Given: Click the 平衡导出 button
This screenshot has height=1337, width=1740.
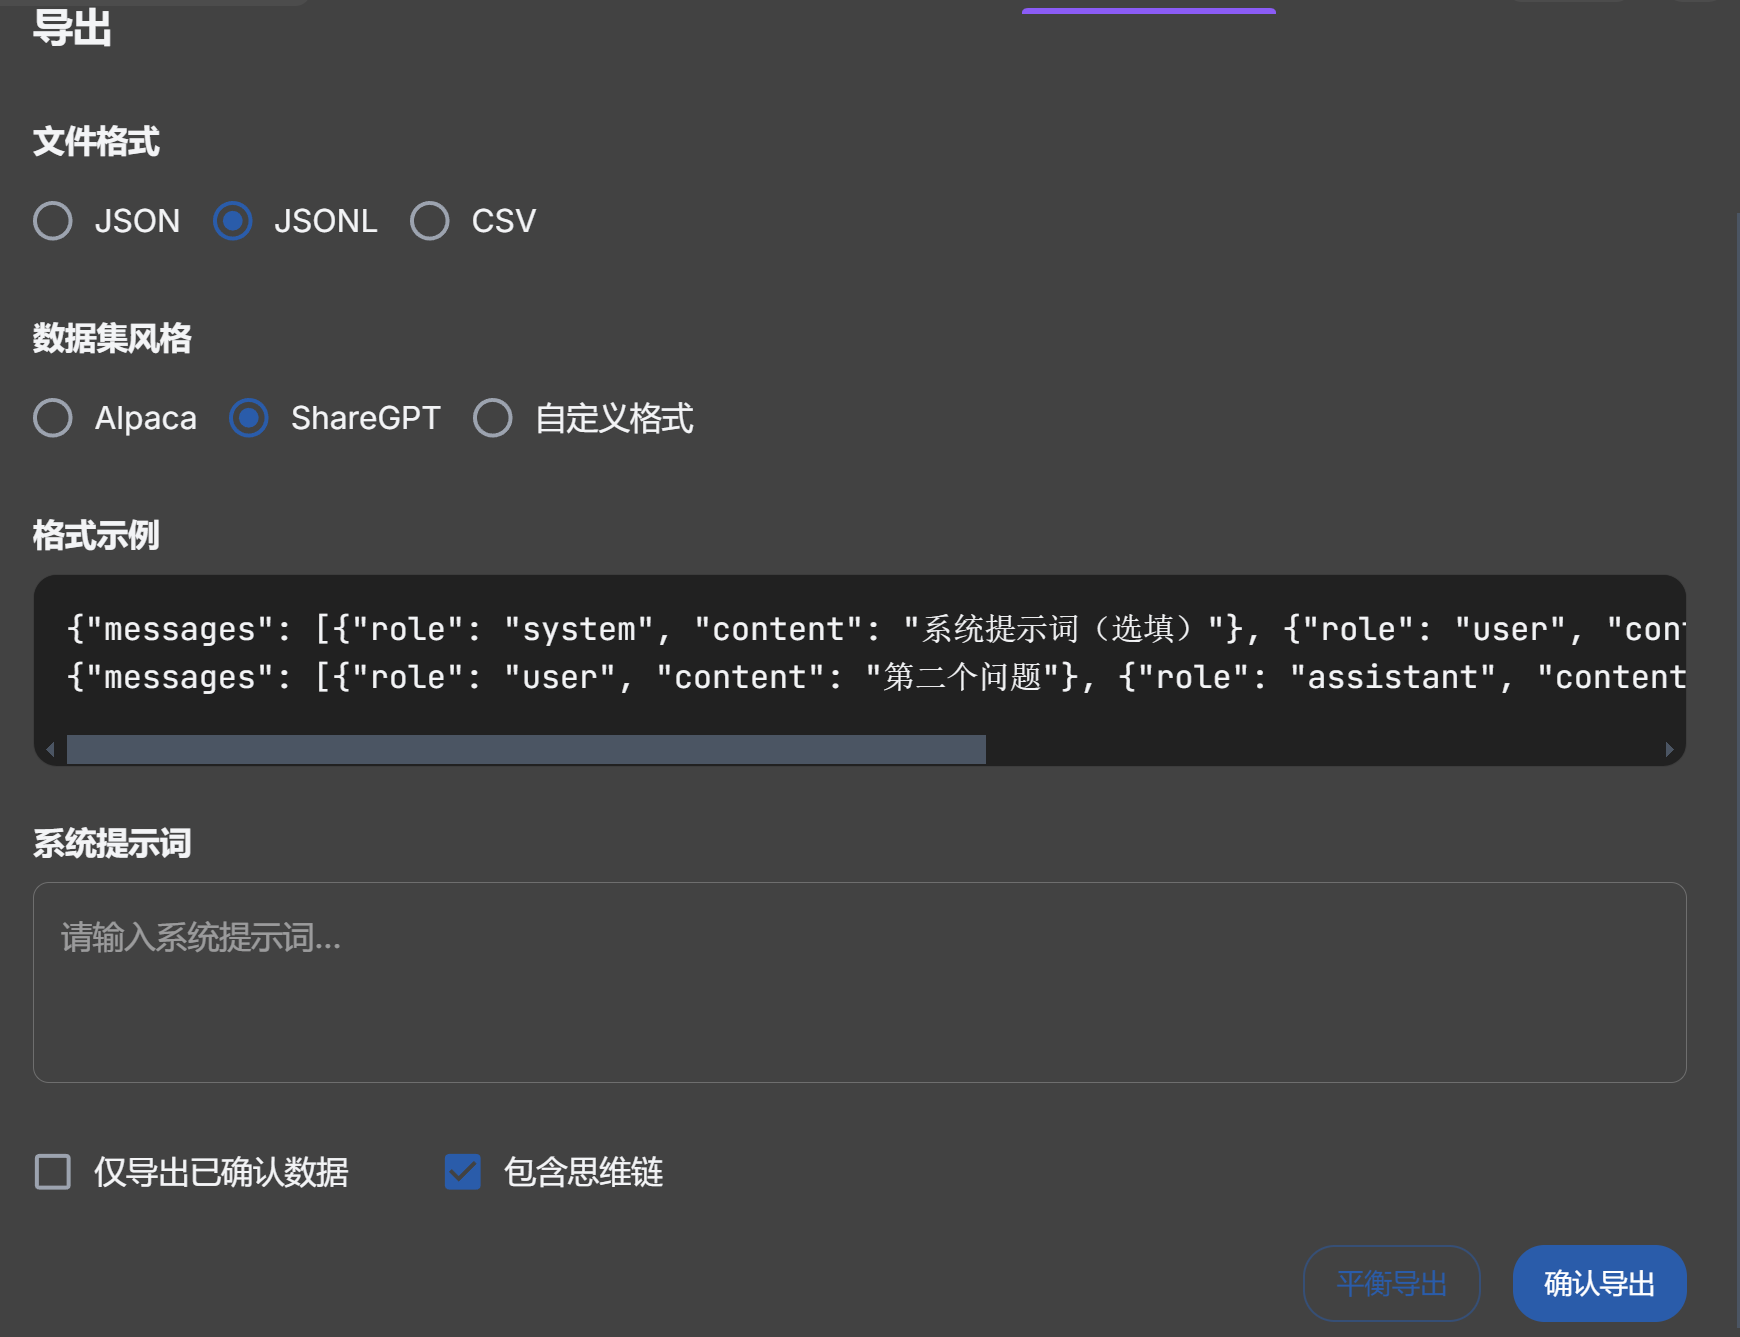Looking at the screenshot, I should [x=1392, y=1283].
